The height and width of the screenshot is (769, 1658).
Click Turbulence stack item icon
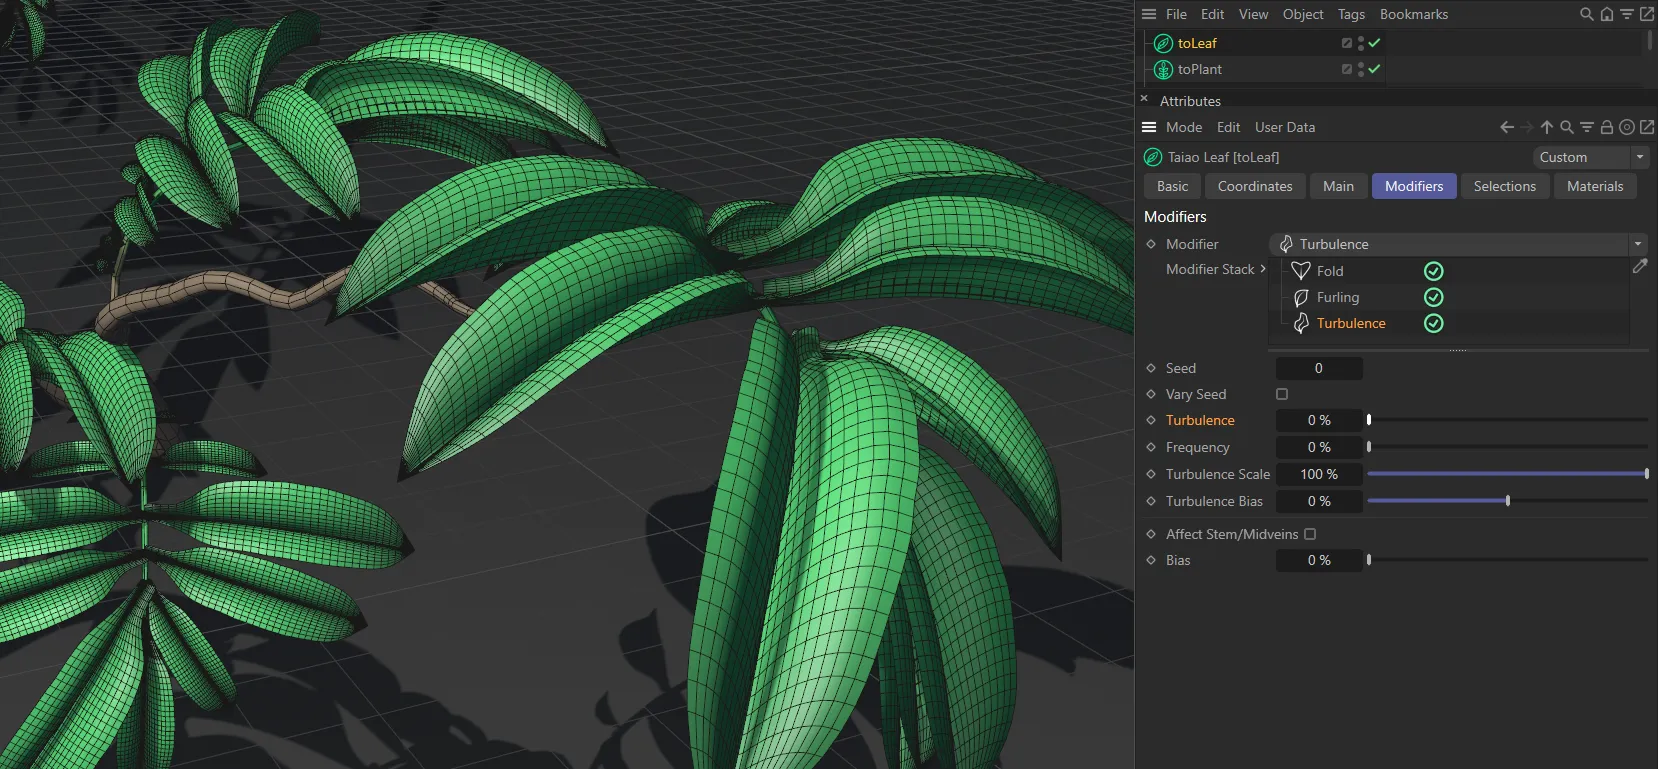1301,323
